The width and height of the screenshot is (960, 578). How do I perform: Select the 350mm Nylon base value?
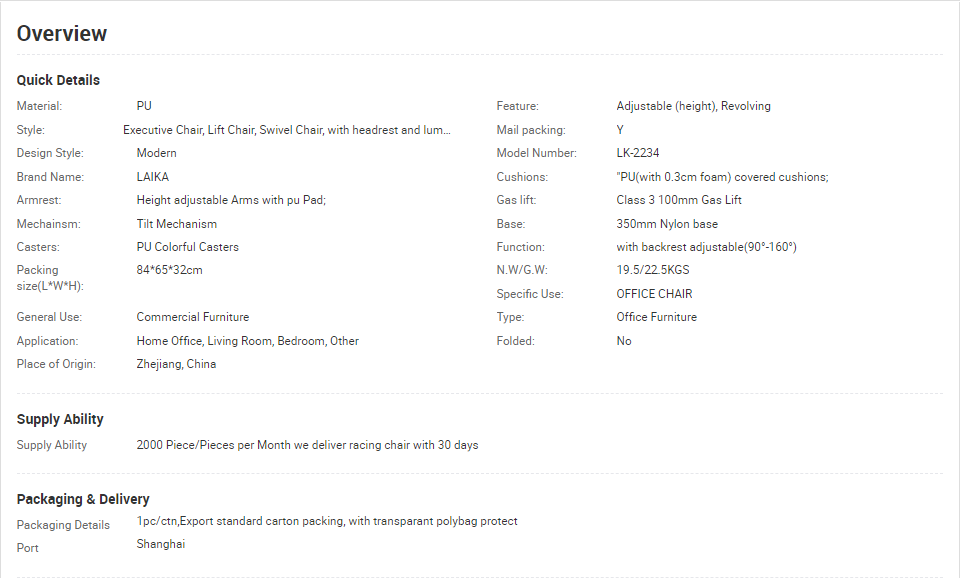(667, 224)
